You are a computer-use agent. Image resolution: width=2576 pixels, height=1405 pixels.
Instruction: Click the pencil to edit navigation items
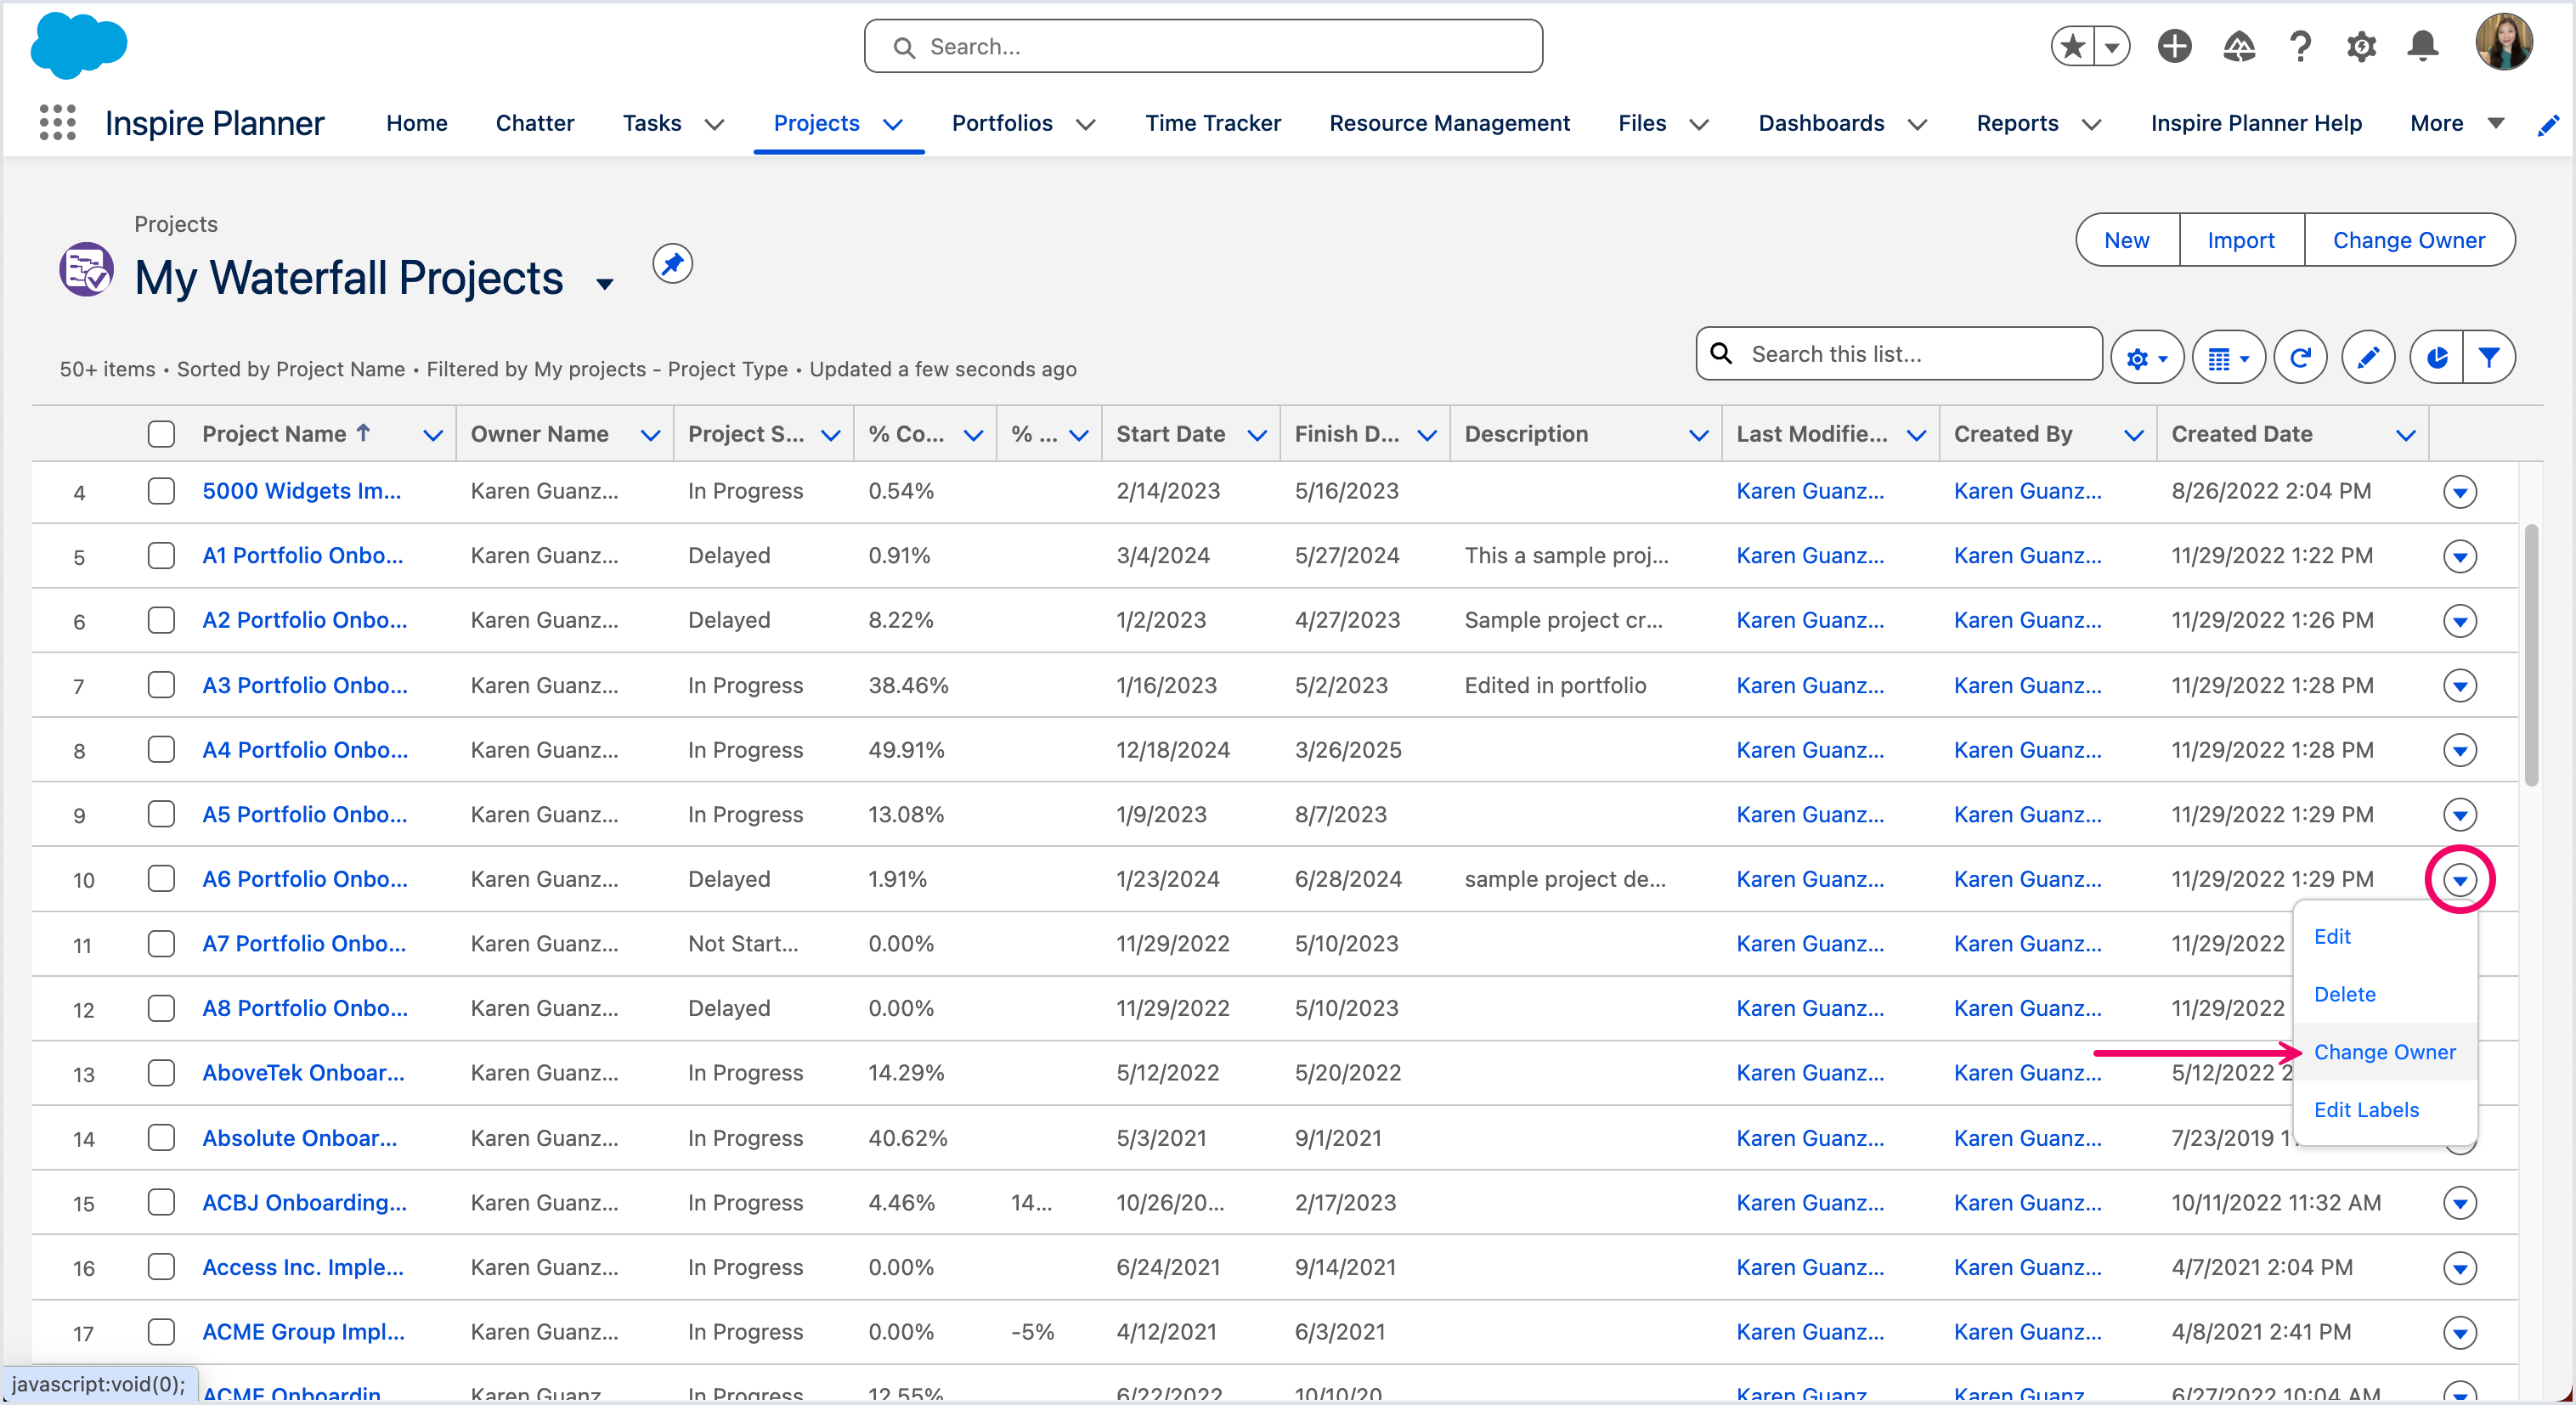(2548, 125)
